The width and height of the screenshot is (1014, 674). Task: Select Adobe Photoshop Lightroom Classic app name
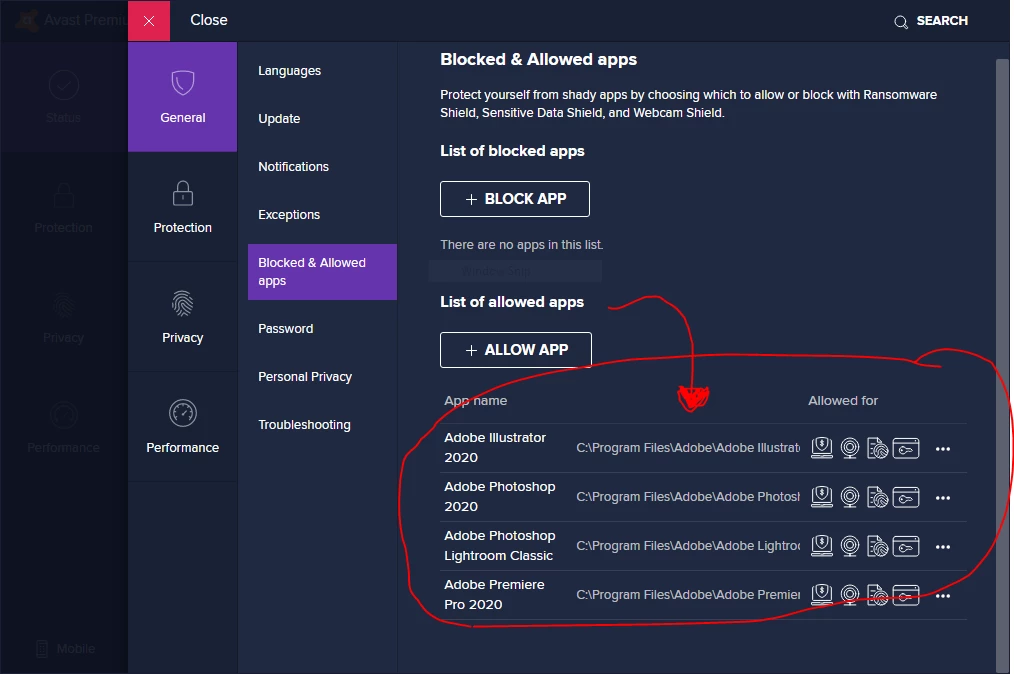coord(500,546)
